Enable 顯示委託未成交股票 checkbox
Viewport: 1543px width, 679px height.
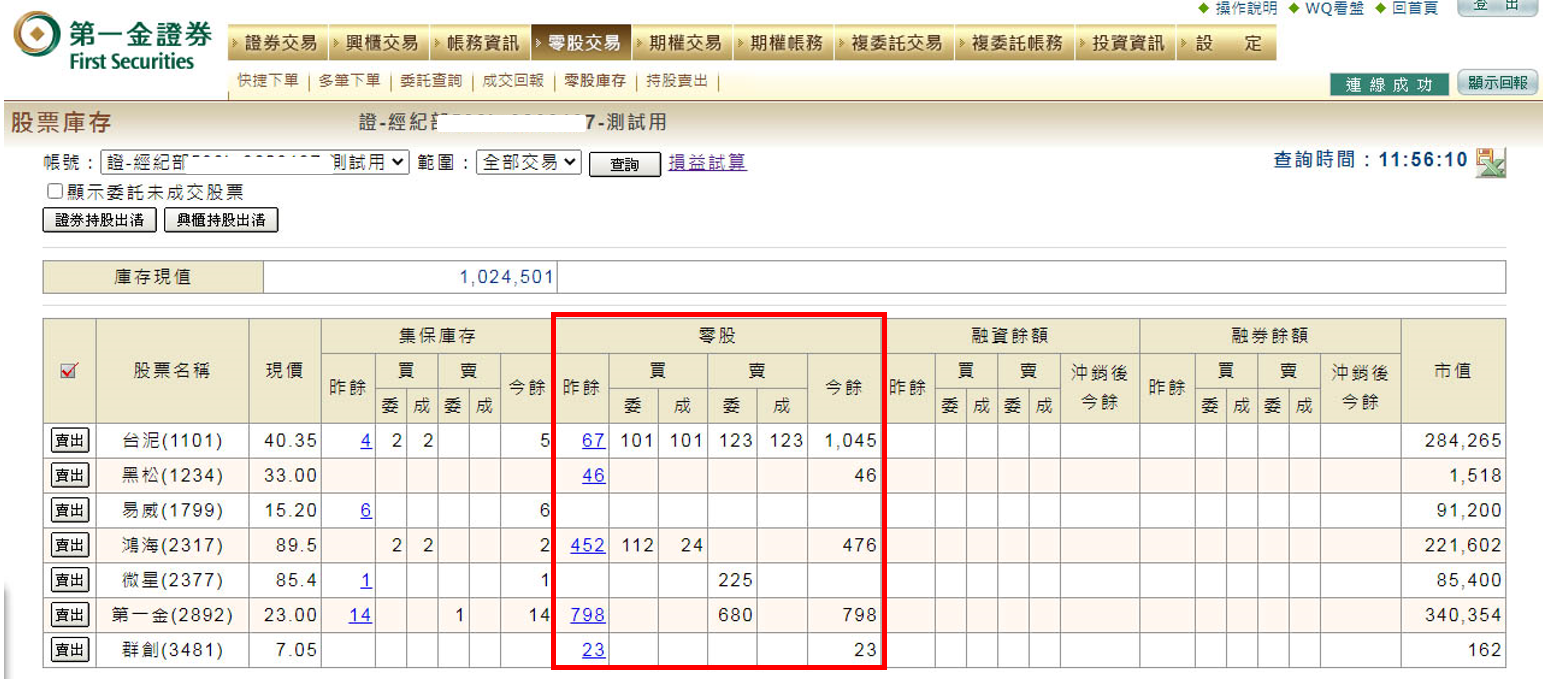[54, 192]
